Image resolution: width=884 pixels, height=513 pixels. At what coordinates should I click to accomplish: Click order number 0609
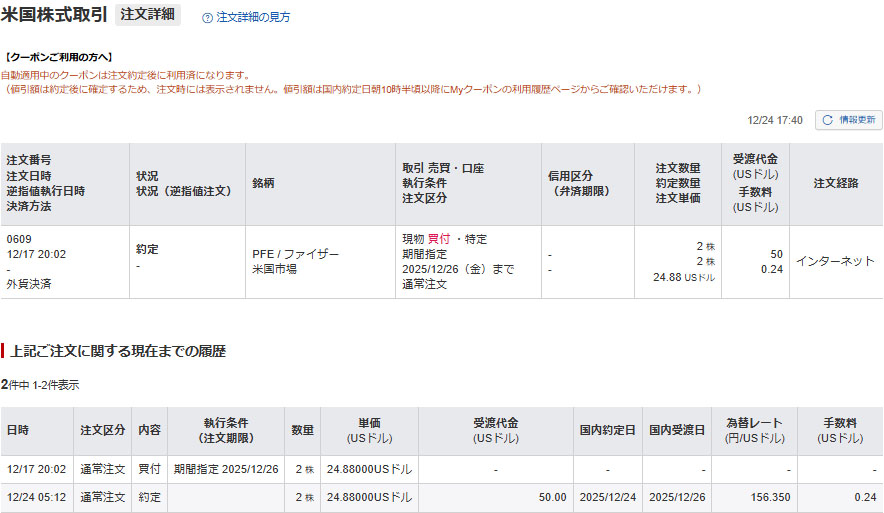[x=19, y=239]
